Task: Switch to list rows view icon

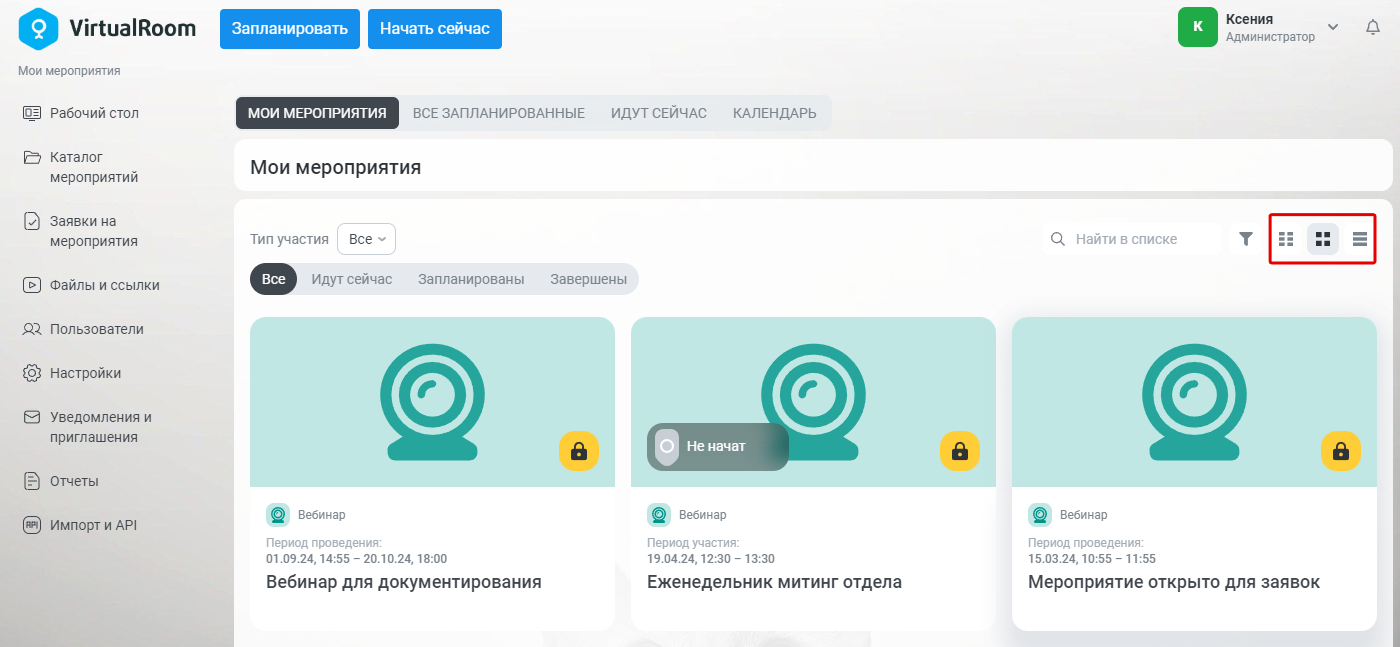Action: [x=1360, y=239]
